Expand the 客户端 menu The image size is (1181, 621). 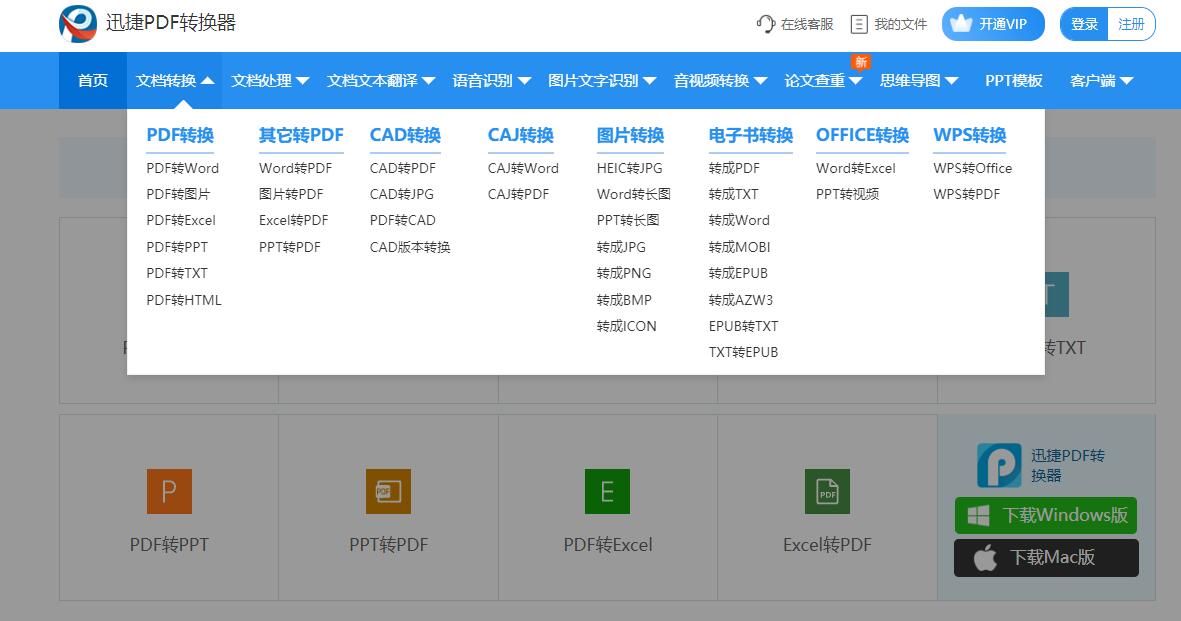click(x=1101, y=81)
